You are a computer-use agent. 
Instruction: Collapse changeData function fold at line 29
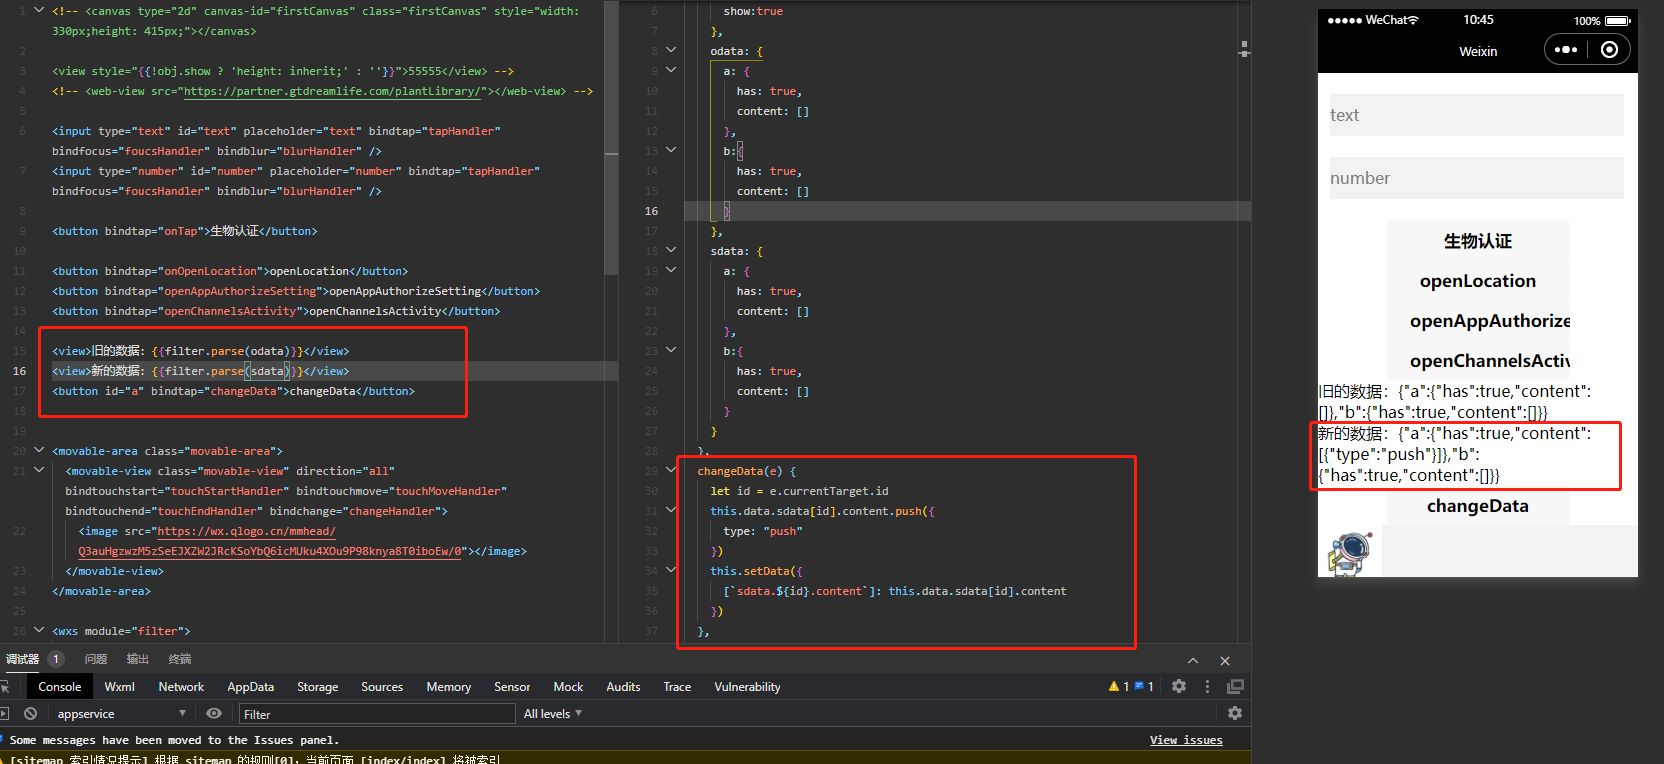(x=671, y=470)
